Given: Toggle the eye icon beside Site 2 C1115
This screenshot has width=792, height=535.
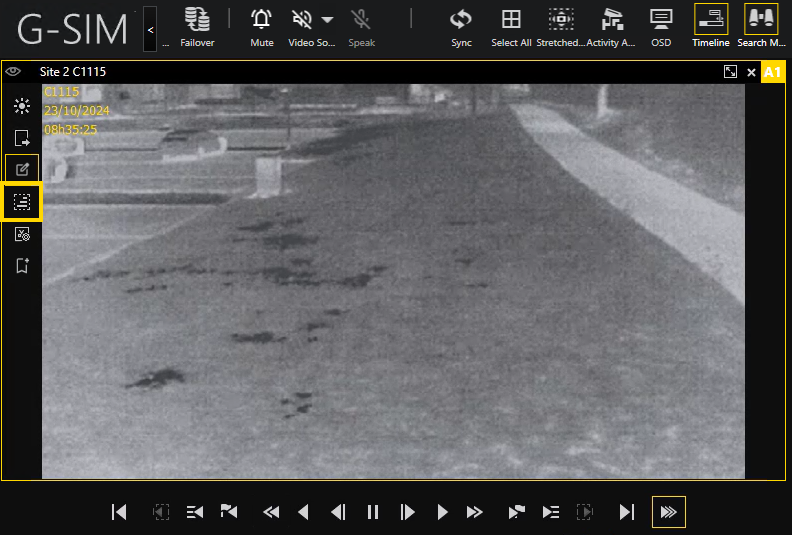Looking at the screenshot, I should (13, 72).
